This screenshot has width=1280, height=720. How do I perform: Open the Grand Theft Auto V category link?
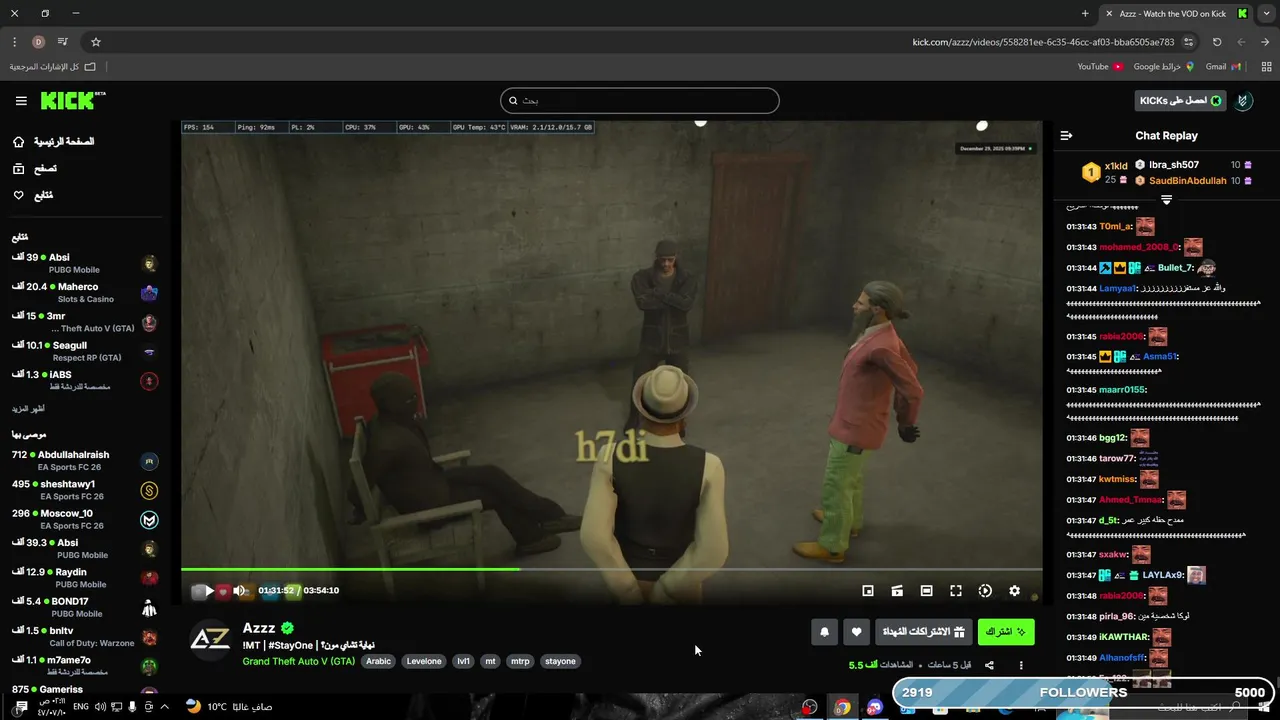click(299, 661)
